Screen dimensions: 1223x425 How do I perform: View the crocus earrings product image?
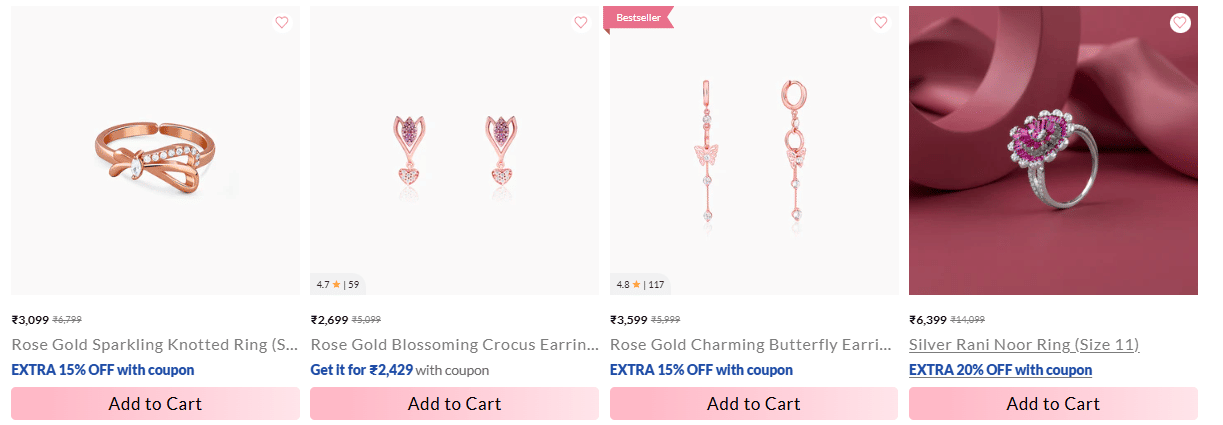454,150
